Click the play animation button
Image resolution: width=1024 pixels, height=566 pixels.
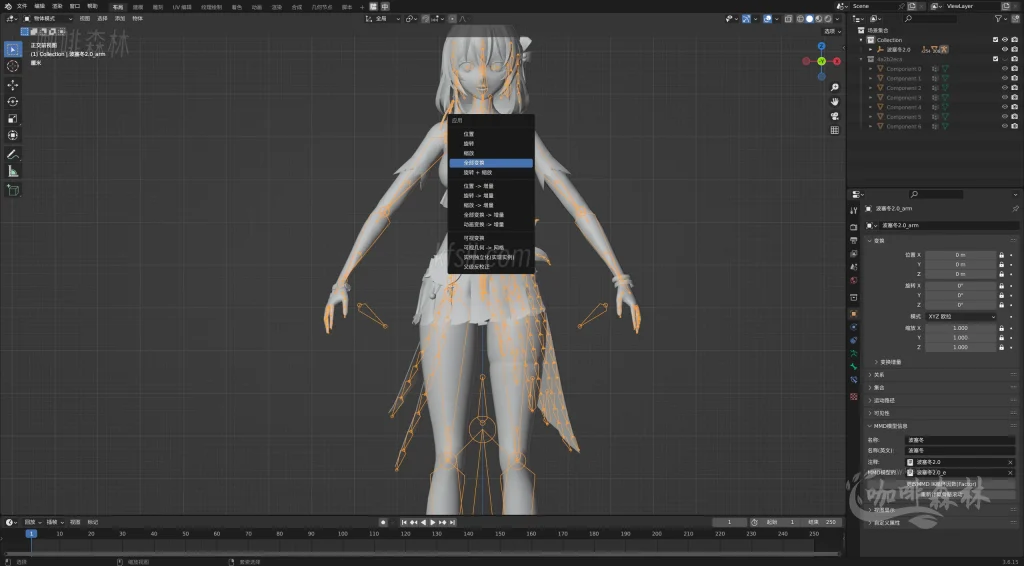(x=433, y=522)
